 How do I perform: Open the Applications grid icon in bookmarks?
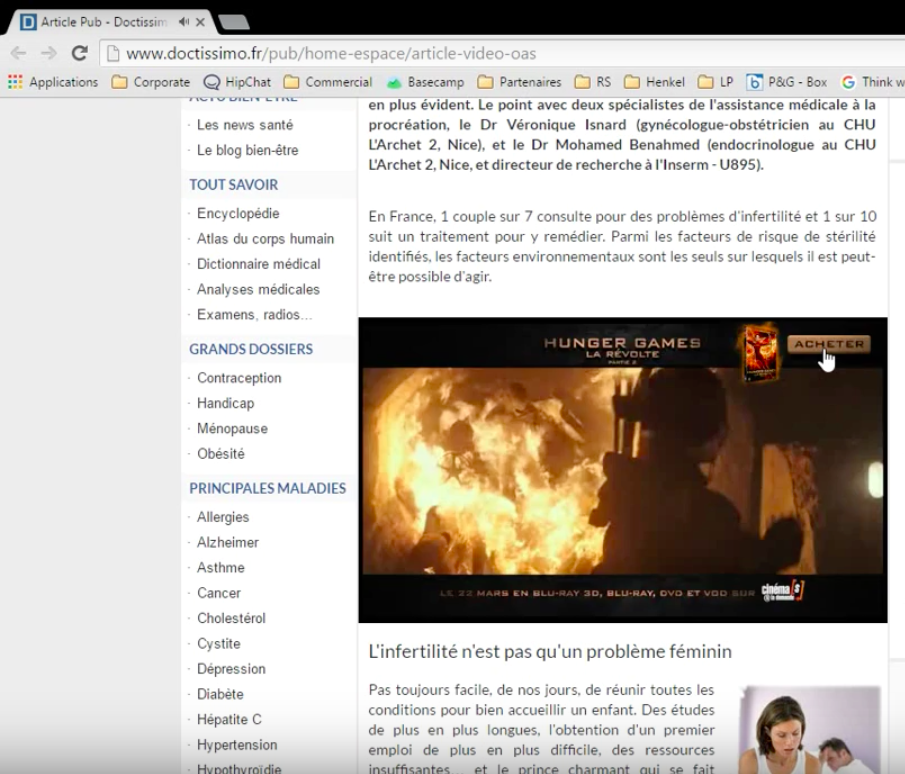(x=15, y=82)
